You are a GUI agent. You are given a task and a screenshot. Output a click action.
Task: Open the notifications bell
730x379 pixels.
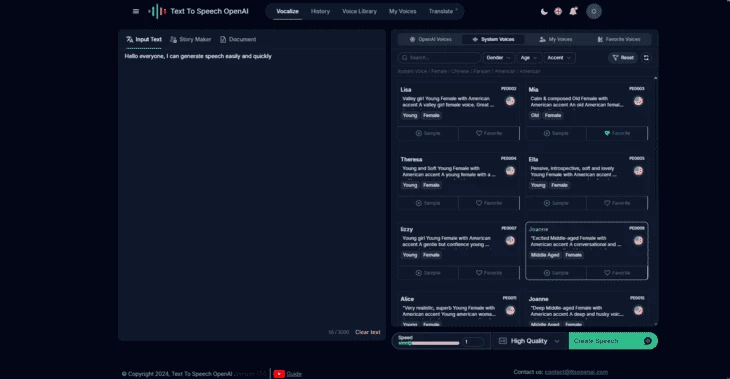[573, 11]
